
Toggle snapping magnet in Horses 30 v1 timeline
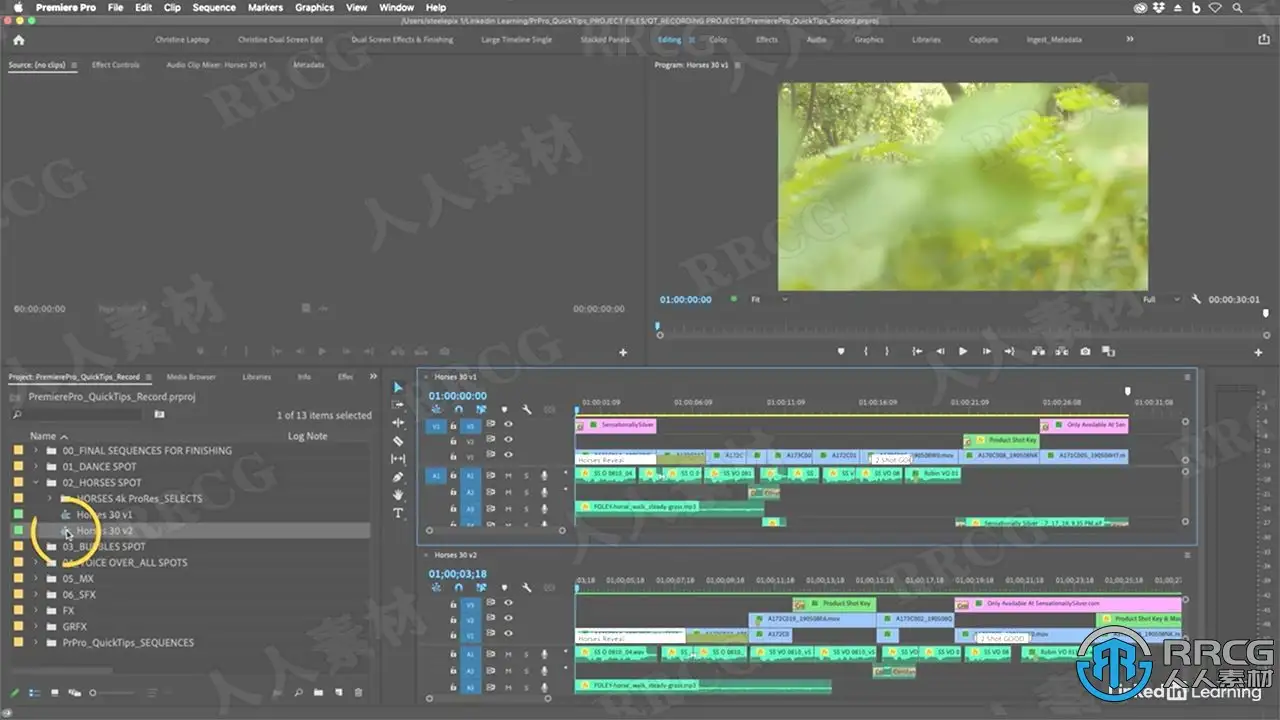tap(458, 409)
